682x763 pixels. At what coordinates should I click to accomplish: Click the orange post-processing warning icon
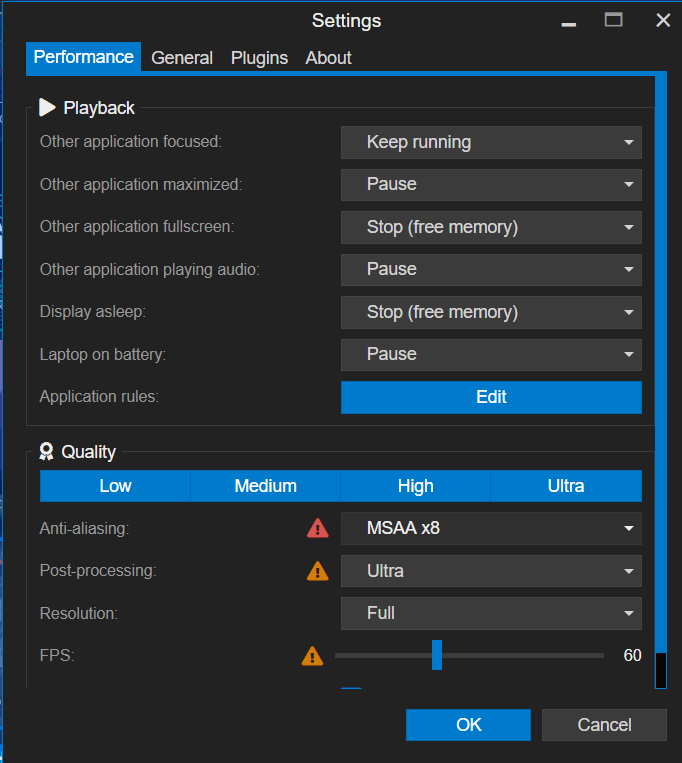point(317,571)
